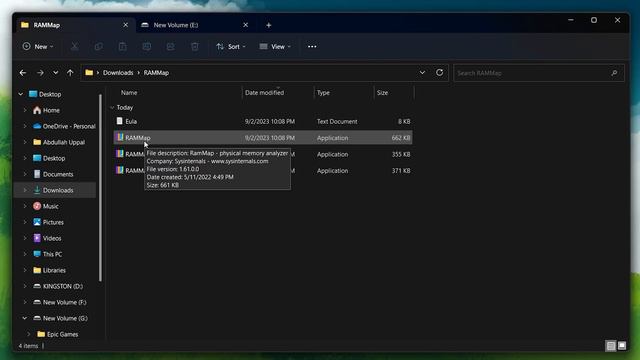The height and width of the screenshot is (360, 640).
Task: Close the New Volume (E:) tab
Action: [x=245, y=25]
